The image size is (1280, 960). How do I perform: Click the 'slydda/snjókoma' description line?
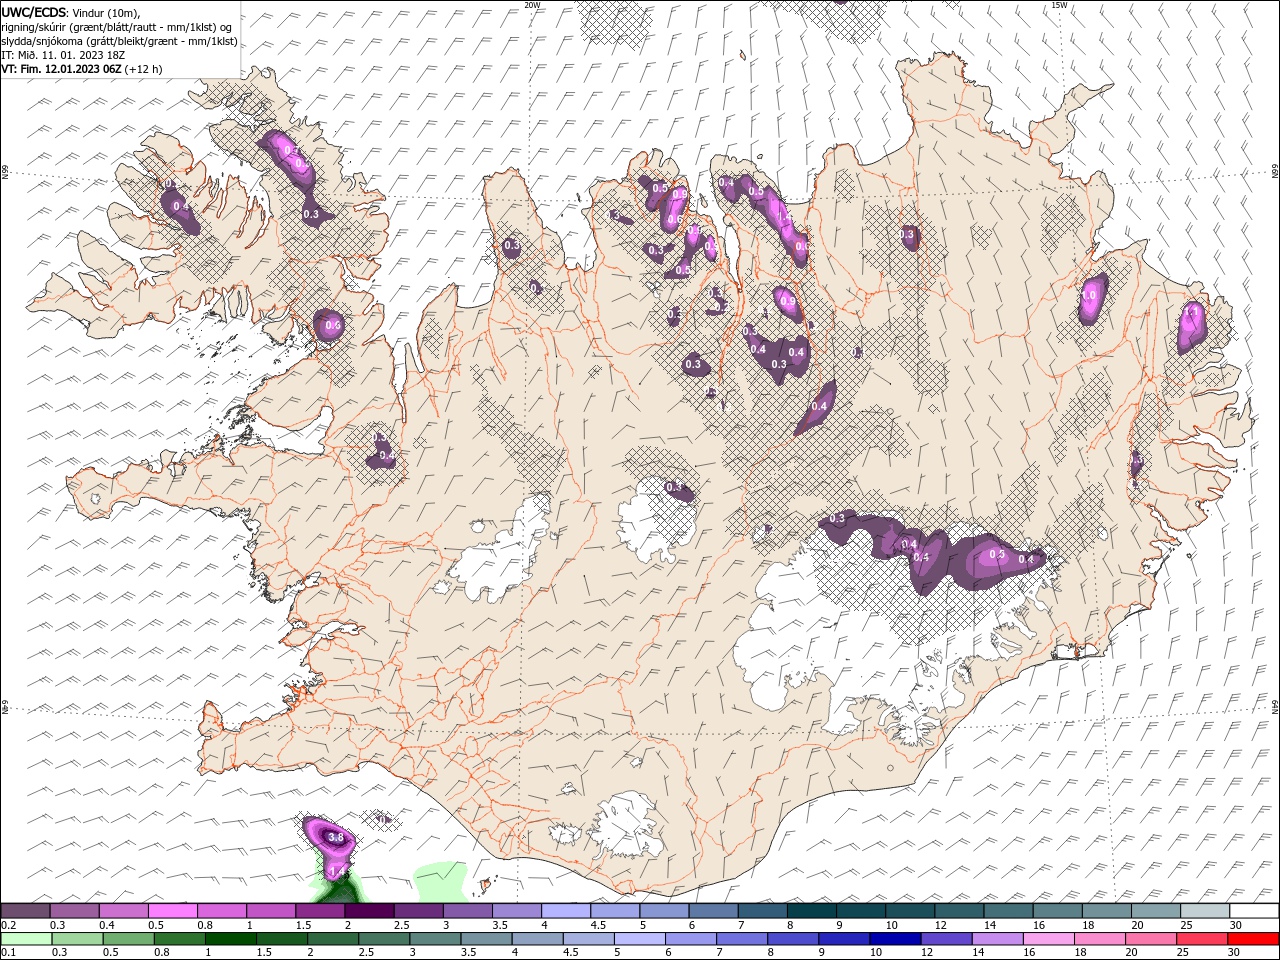[120, 41]
